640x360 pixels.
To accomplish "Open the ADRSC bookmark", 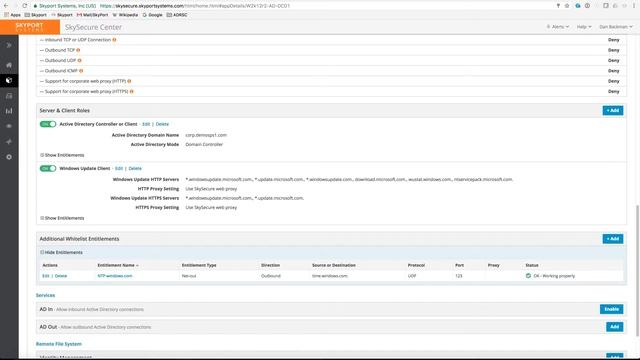I will [177, 15].
